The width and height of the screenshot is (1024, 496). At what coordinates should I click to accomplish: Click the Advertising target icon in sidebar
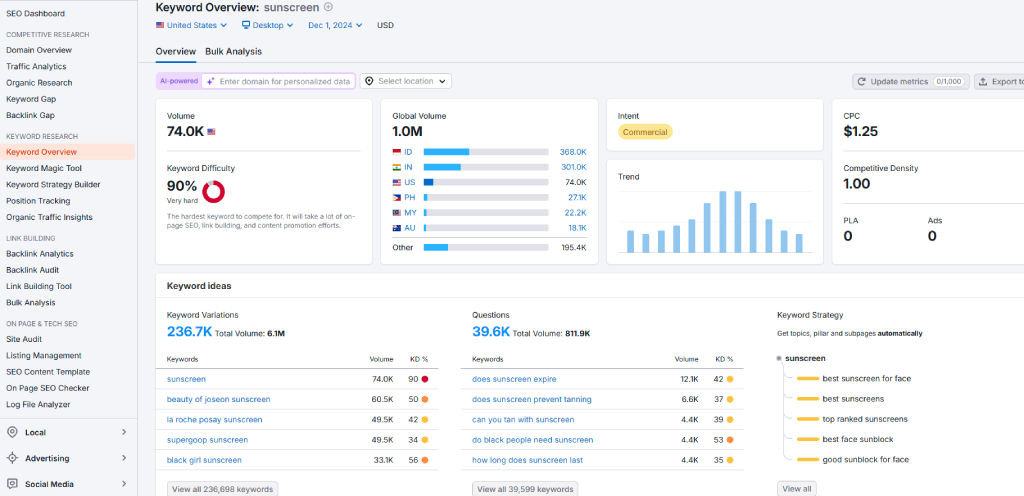click(13, 458)
